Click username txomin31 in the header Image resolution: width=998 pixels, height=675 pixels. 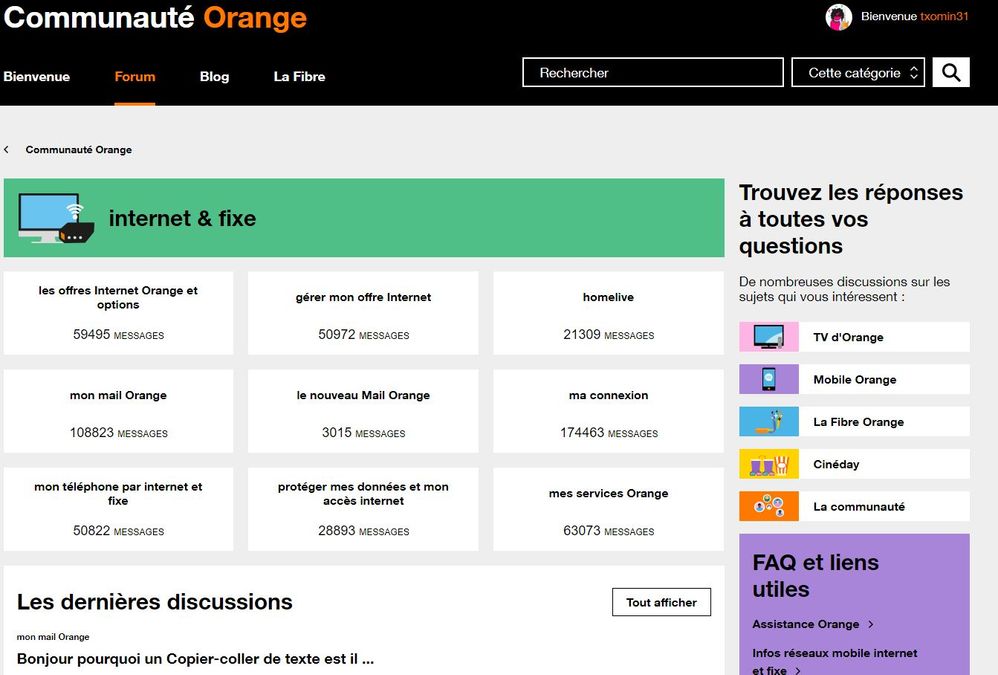point(944,17)
